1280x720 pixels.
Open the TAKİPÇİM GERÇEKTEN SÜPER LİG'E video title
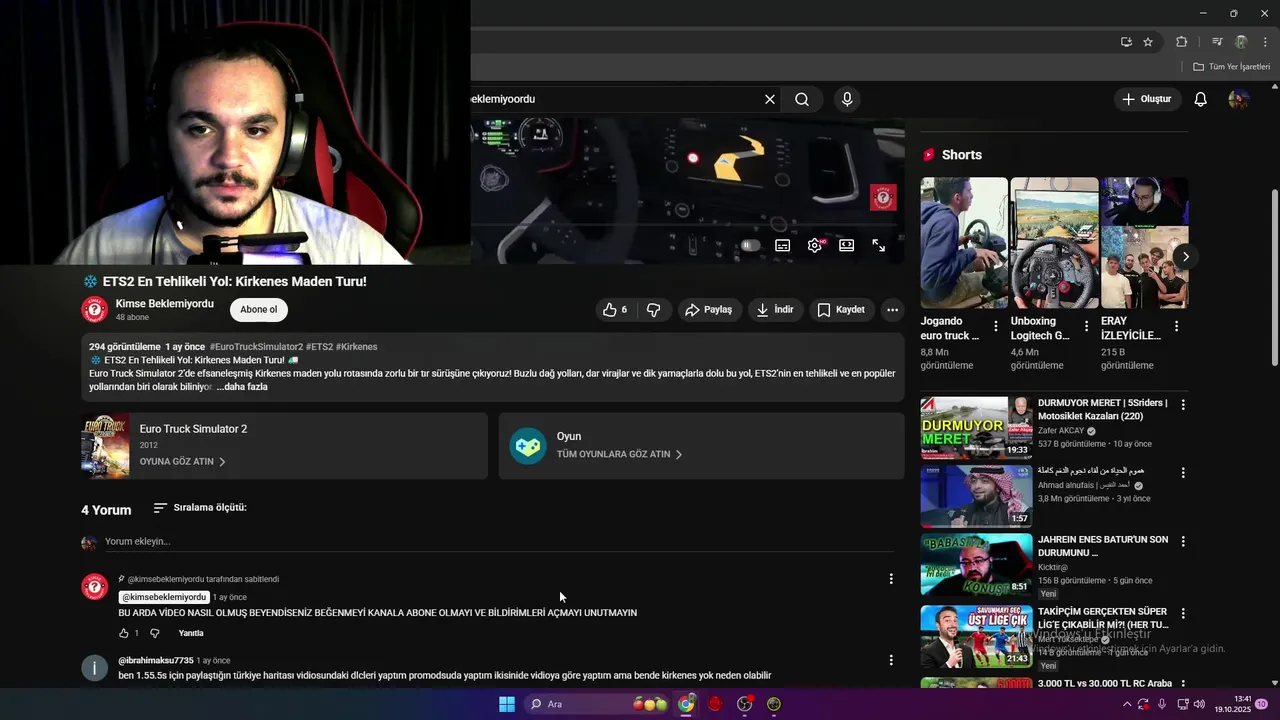(x=1102, y=618)
